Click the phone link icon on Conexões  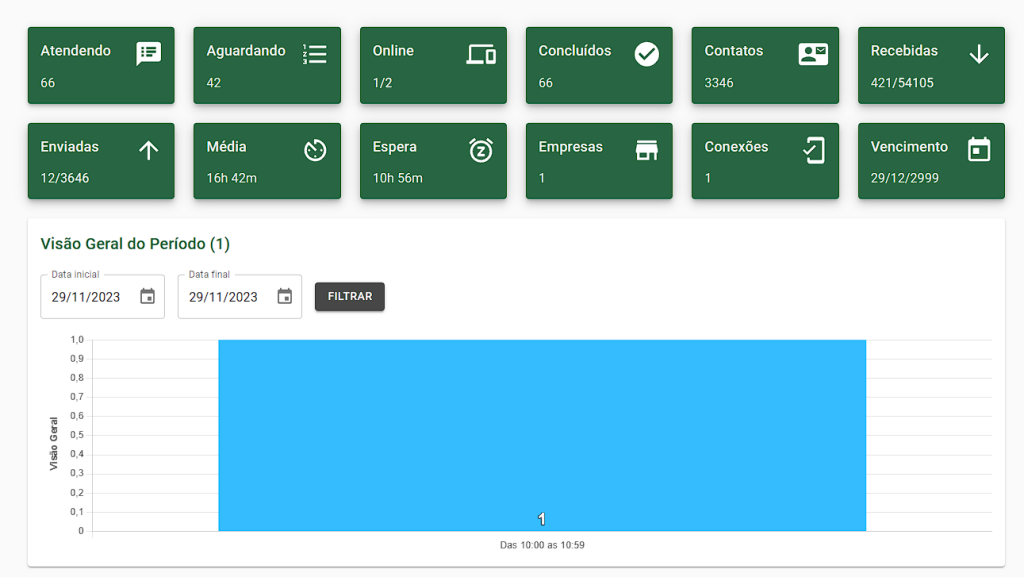pos(813,150)
